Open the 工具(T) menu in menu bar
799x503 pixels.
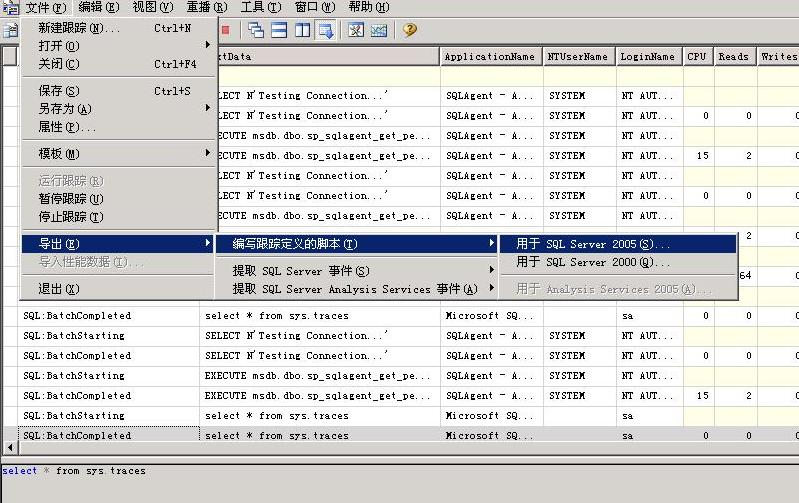coord(260,7)
